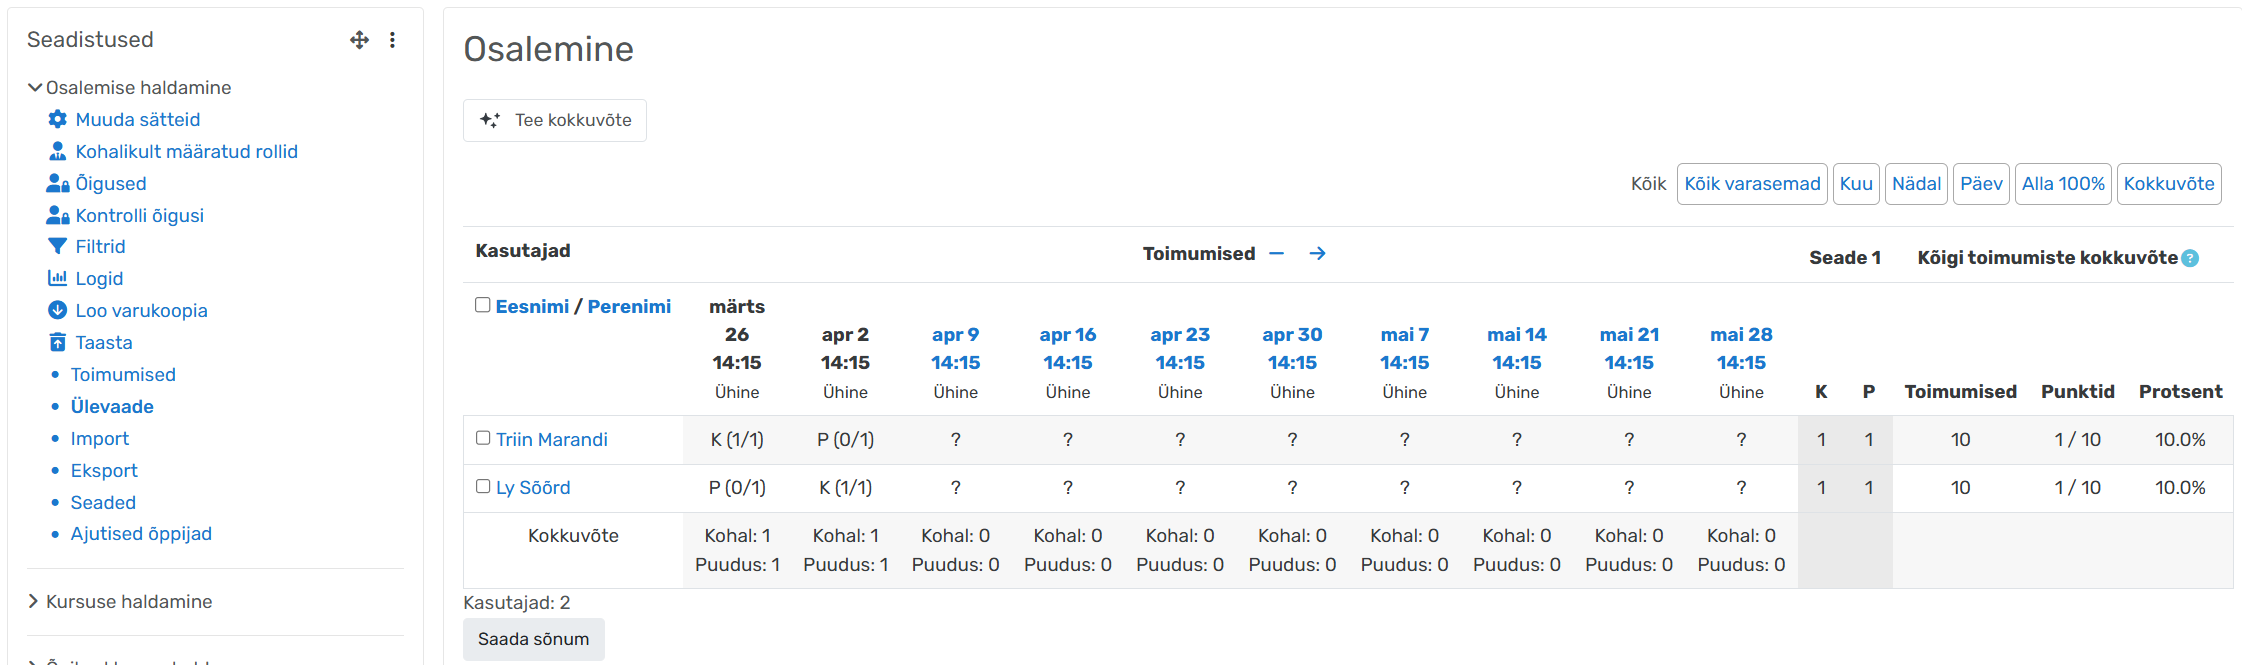
Task: Click the move icon in Seadistused block
Action: click(360, 40)
